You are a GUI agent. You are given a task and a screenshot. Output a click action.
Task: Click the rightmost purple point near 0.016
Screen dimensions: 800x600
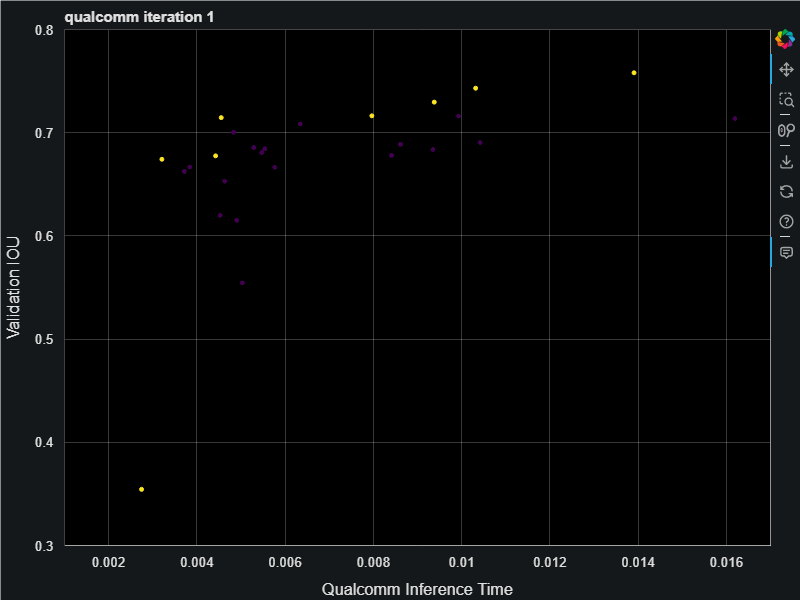(x=734, y=119)
